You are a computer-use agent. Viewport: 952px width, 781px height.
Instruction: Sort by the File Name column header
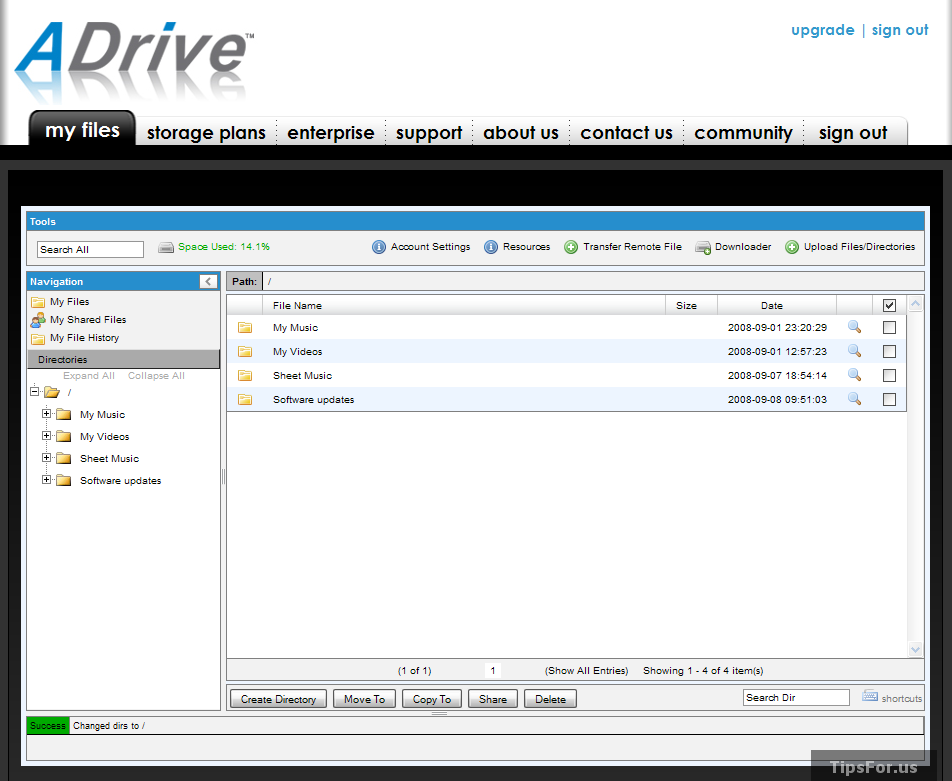(x=464, y=305)
